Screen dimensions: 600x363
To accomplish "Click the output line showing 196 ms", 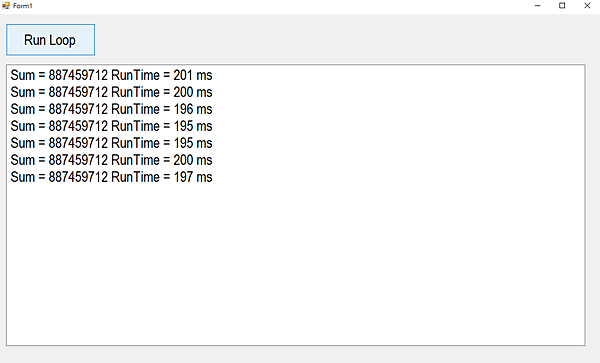I will [111, 109].
